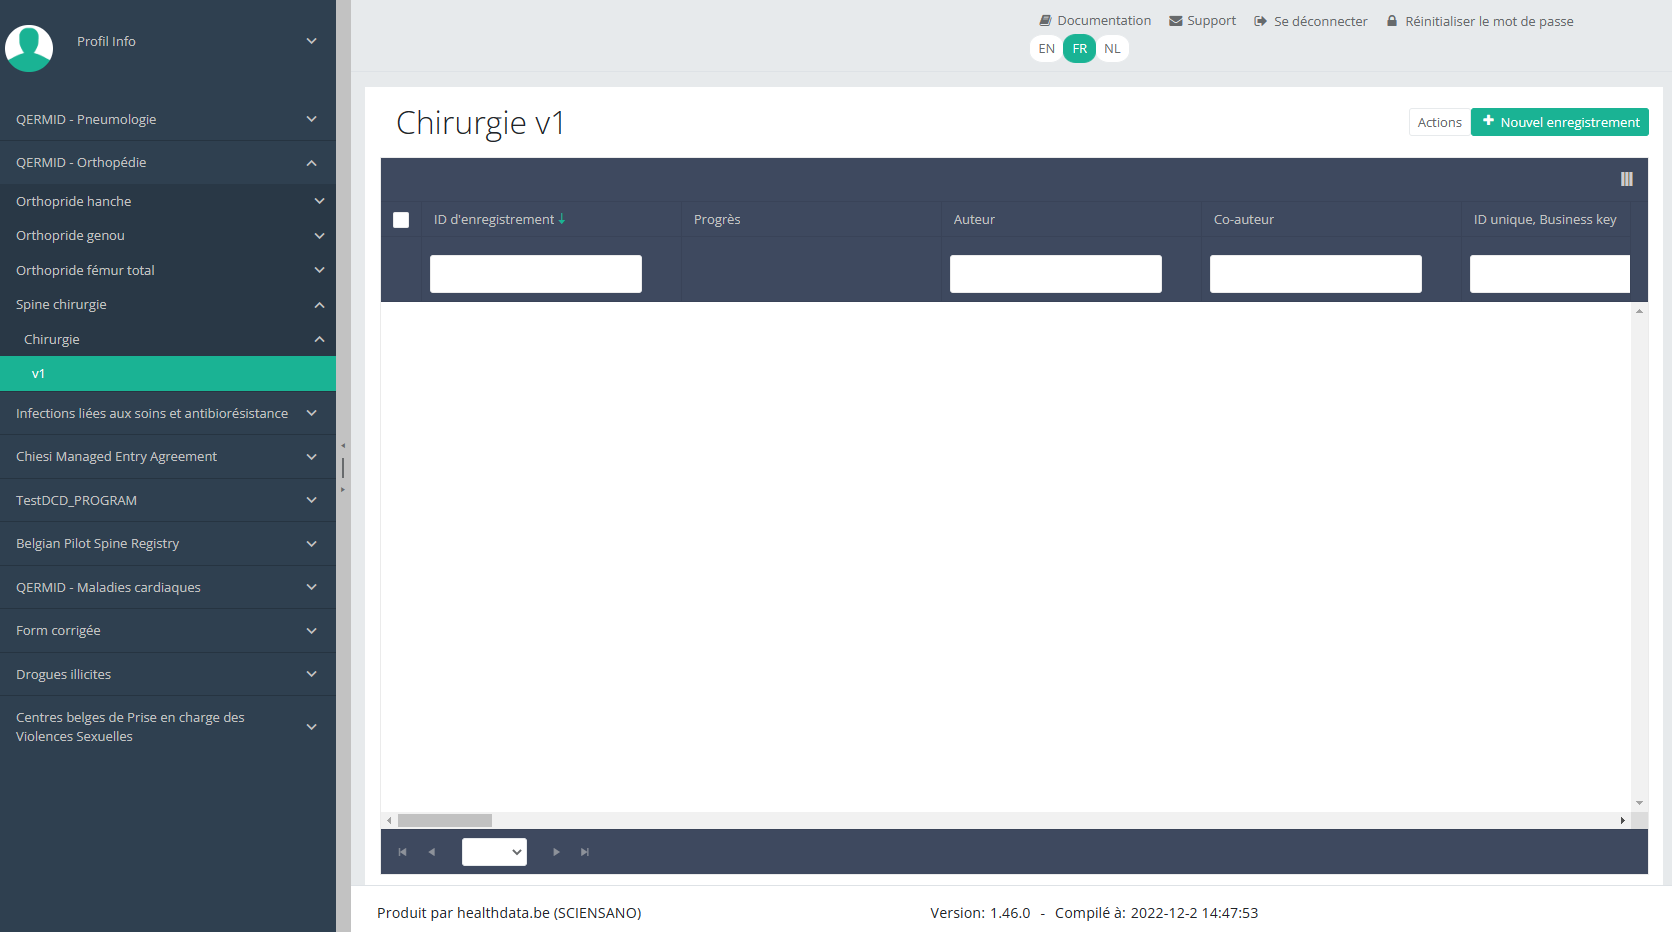
Task: Tick the select-all records checkbox
Action: coord(401,220)
